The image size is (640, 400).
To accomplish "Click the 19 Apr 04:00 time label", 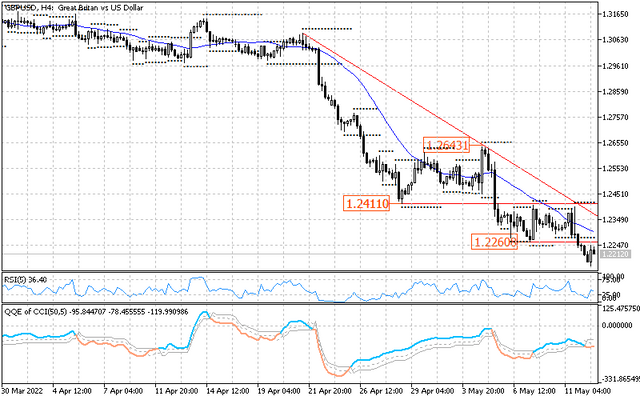I will [x=279, y=391].
